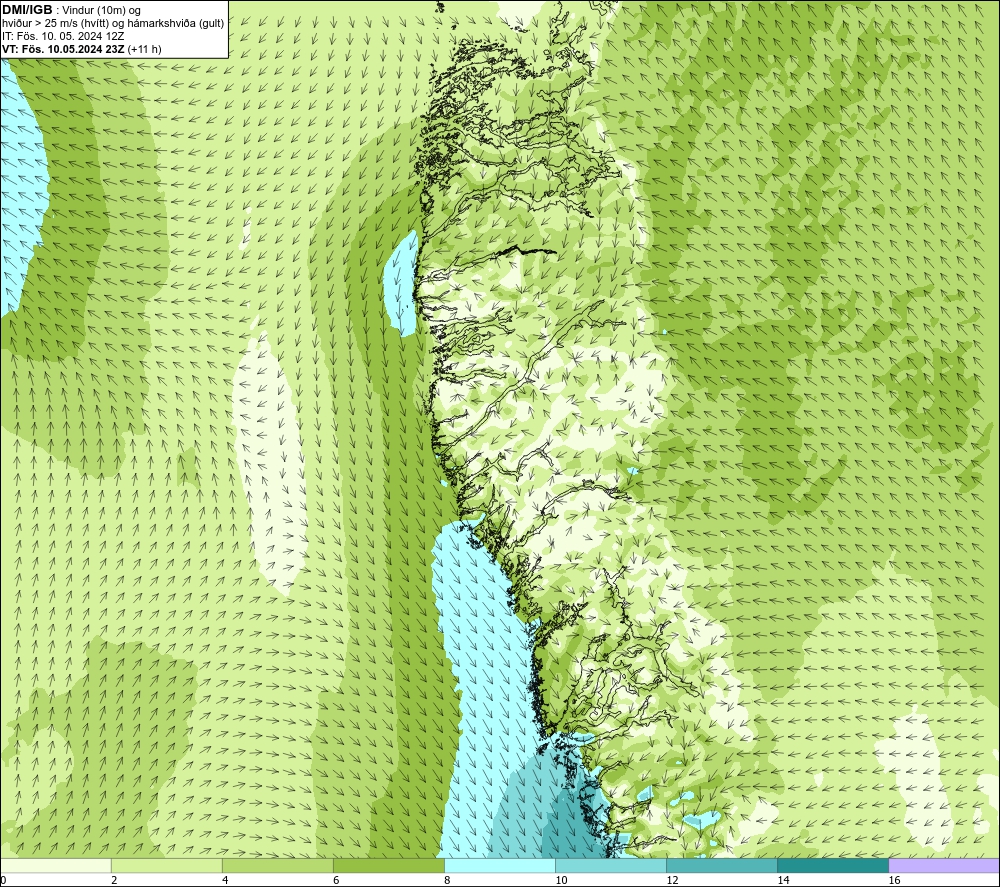Click the 6–8 m/s darker green swatch
The image size is (1000, 887).
click(388, 865)
